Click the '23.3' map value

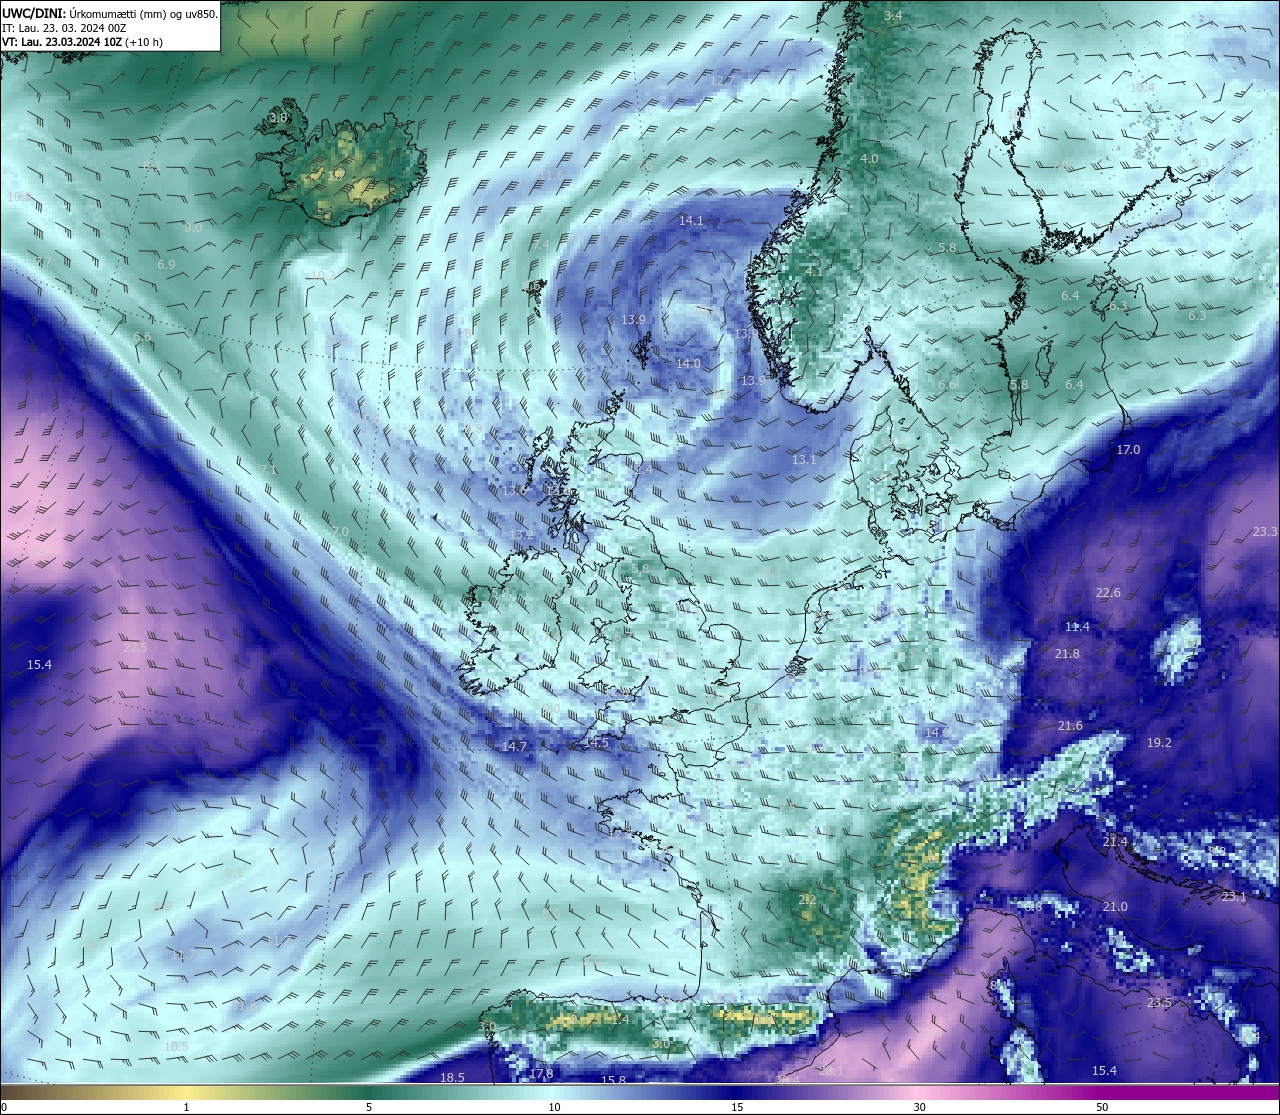point(1265,531)
